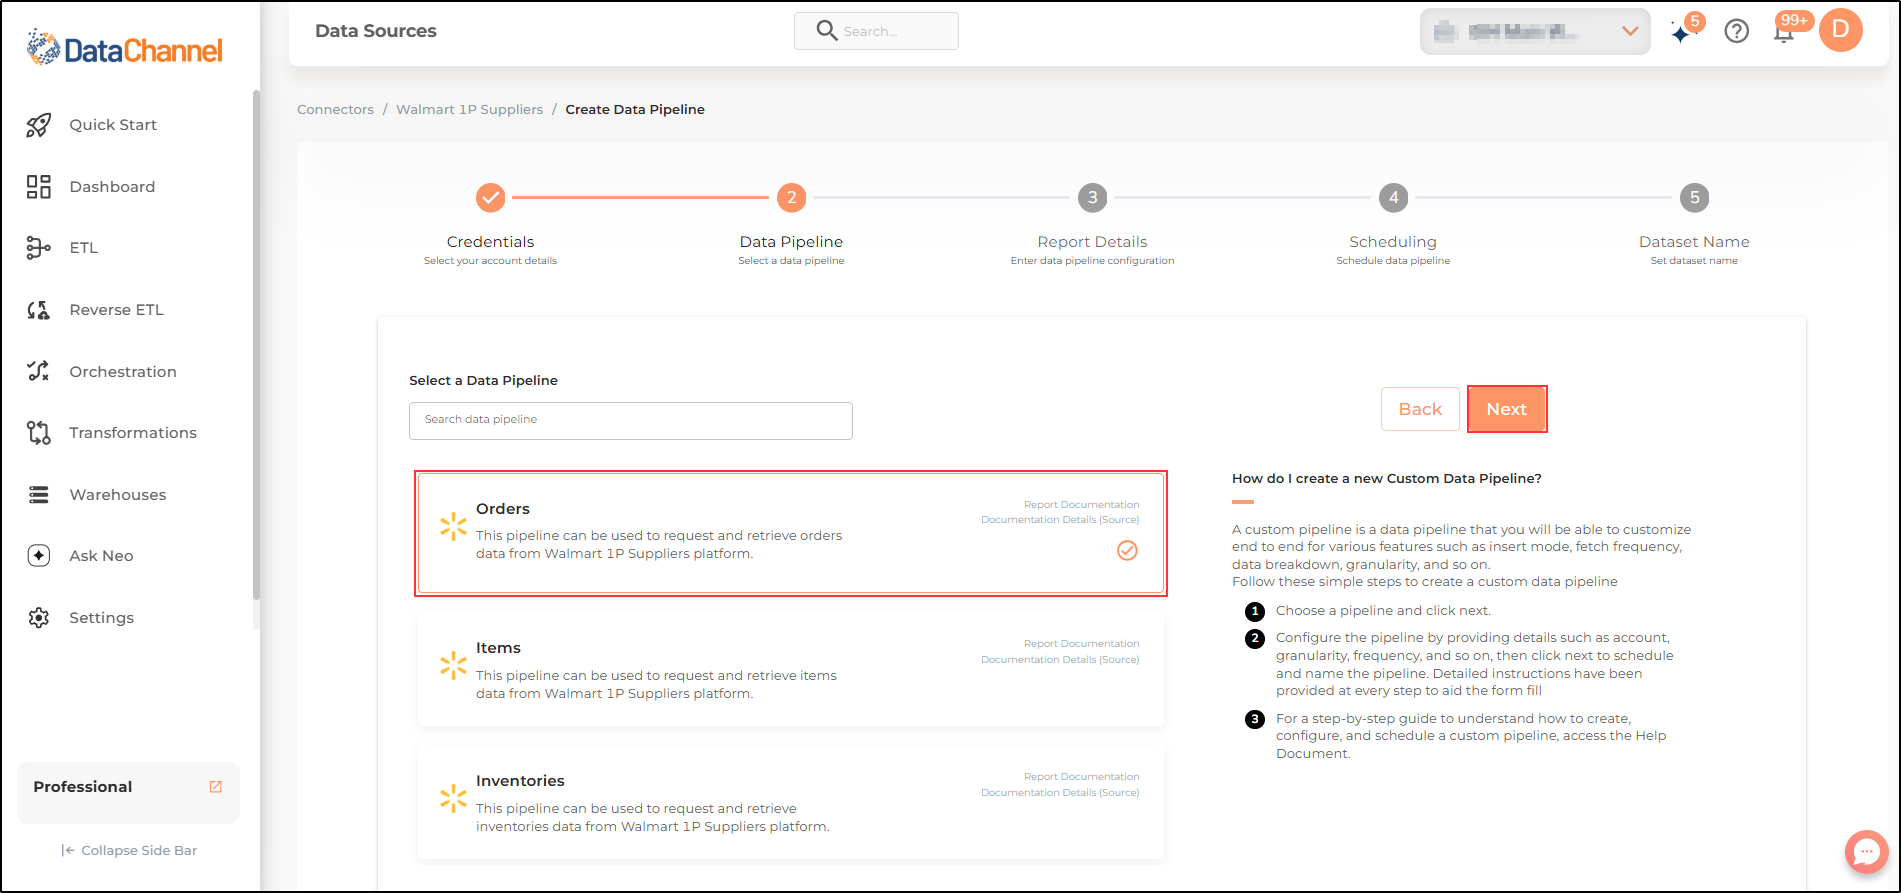Click the Walmart spark icon for Items
This screenshot has width=1901, height=893.
click(x=453, y=665)
